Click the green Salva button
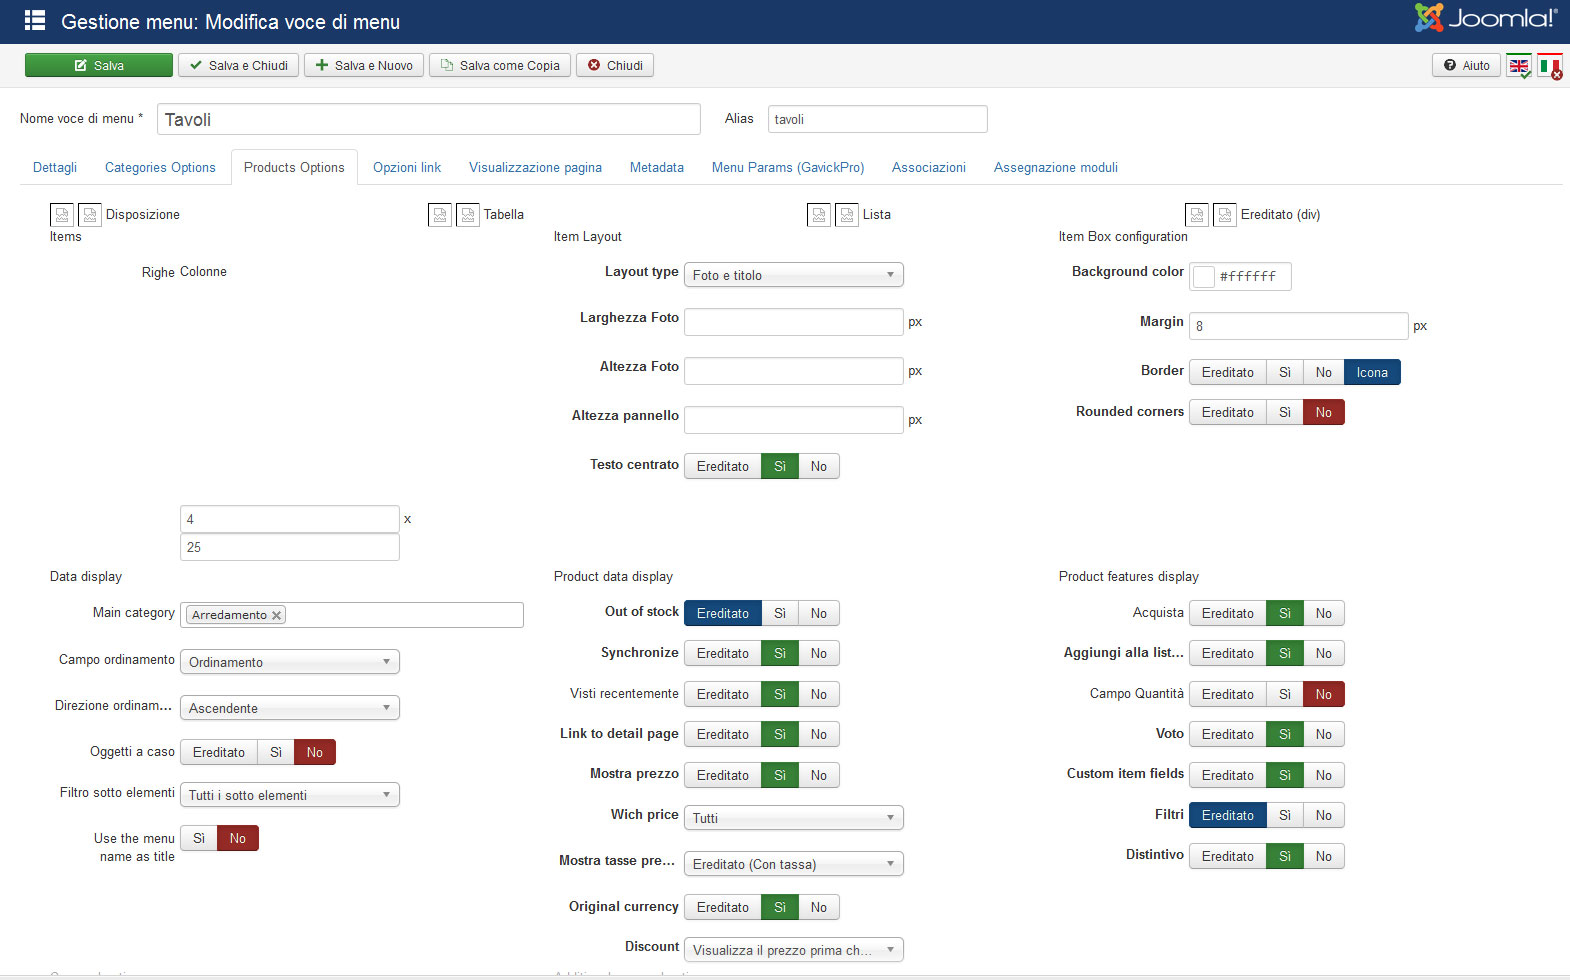 pyautogui.click(x=99, y=65)
